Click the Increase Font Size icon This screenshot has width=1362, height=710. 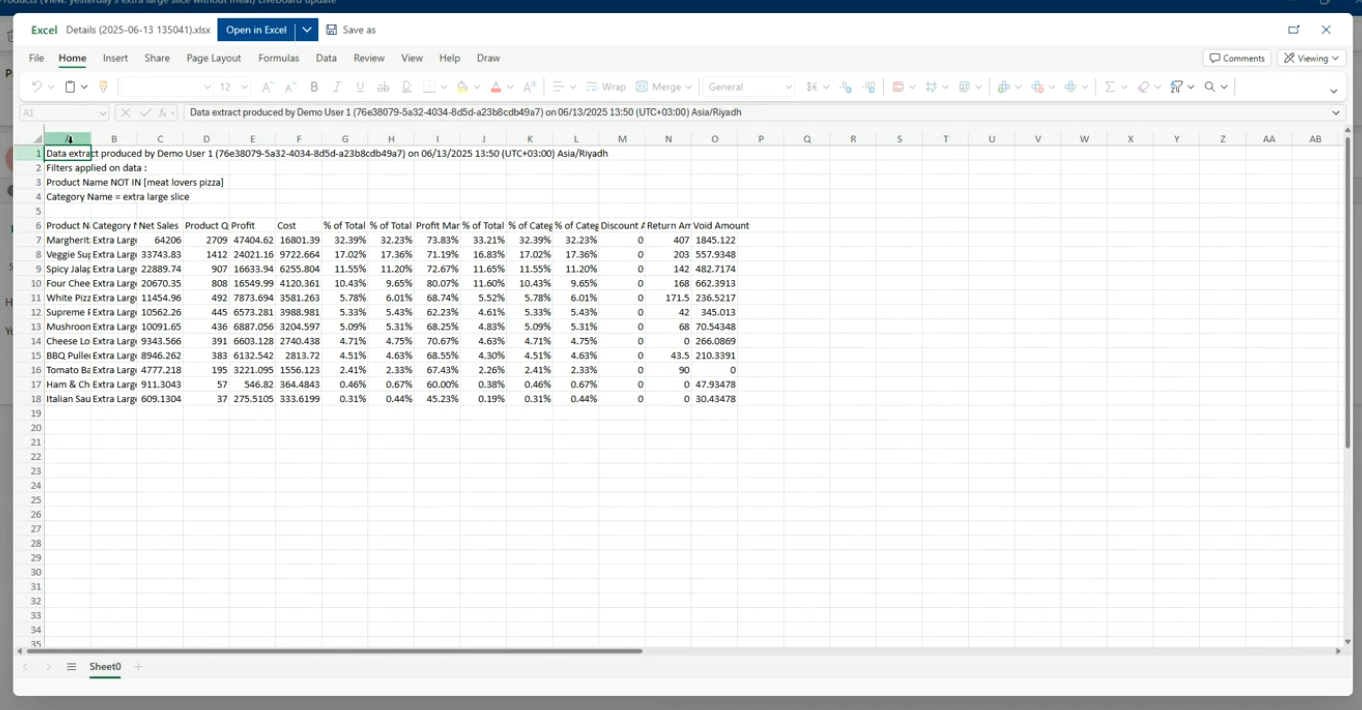click(x=267, y=87)
